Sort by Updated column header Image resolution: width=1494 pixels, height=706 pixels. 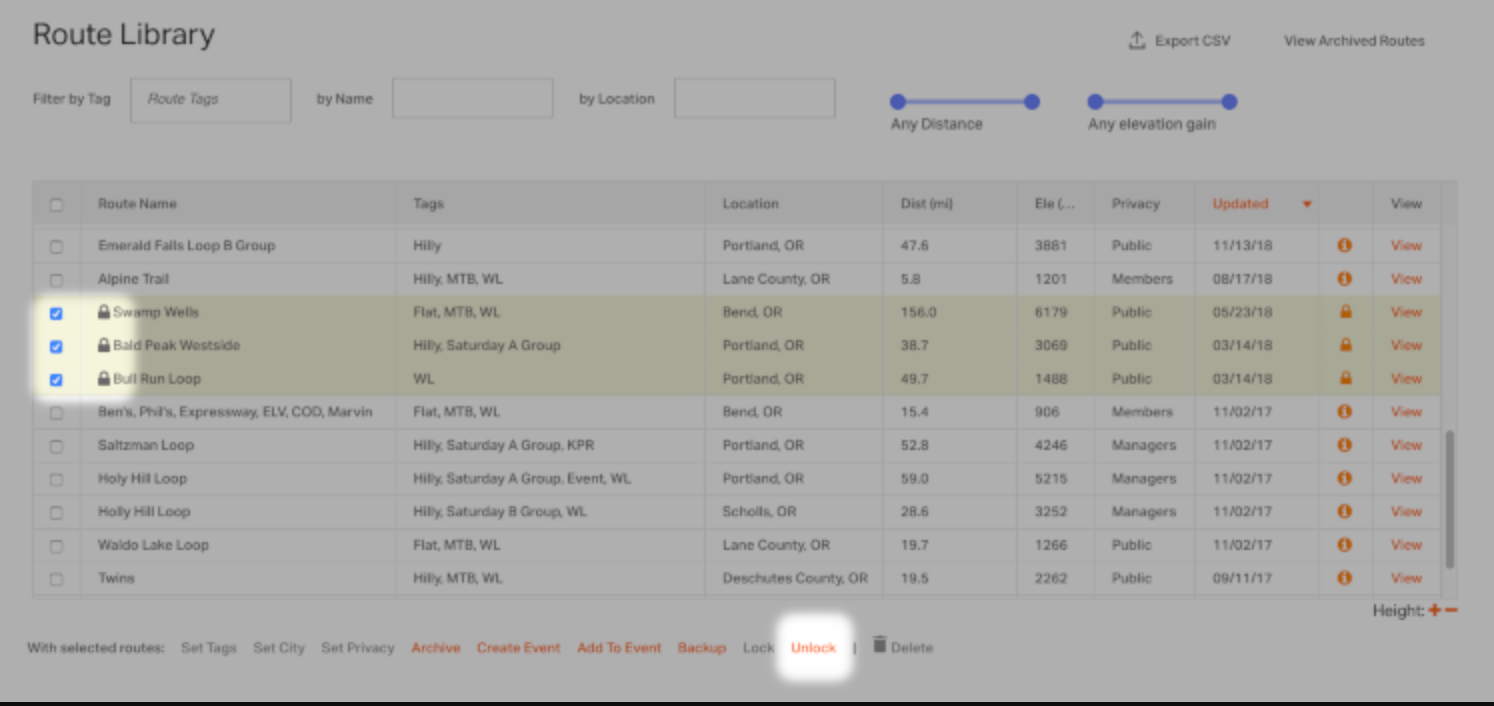point(1240,203)
